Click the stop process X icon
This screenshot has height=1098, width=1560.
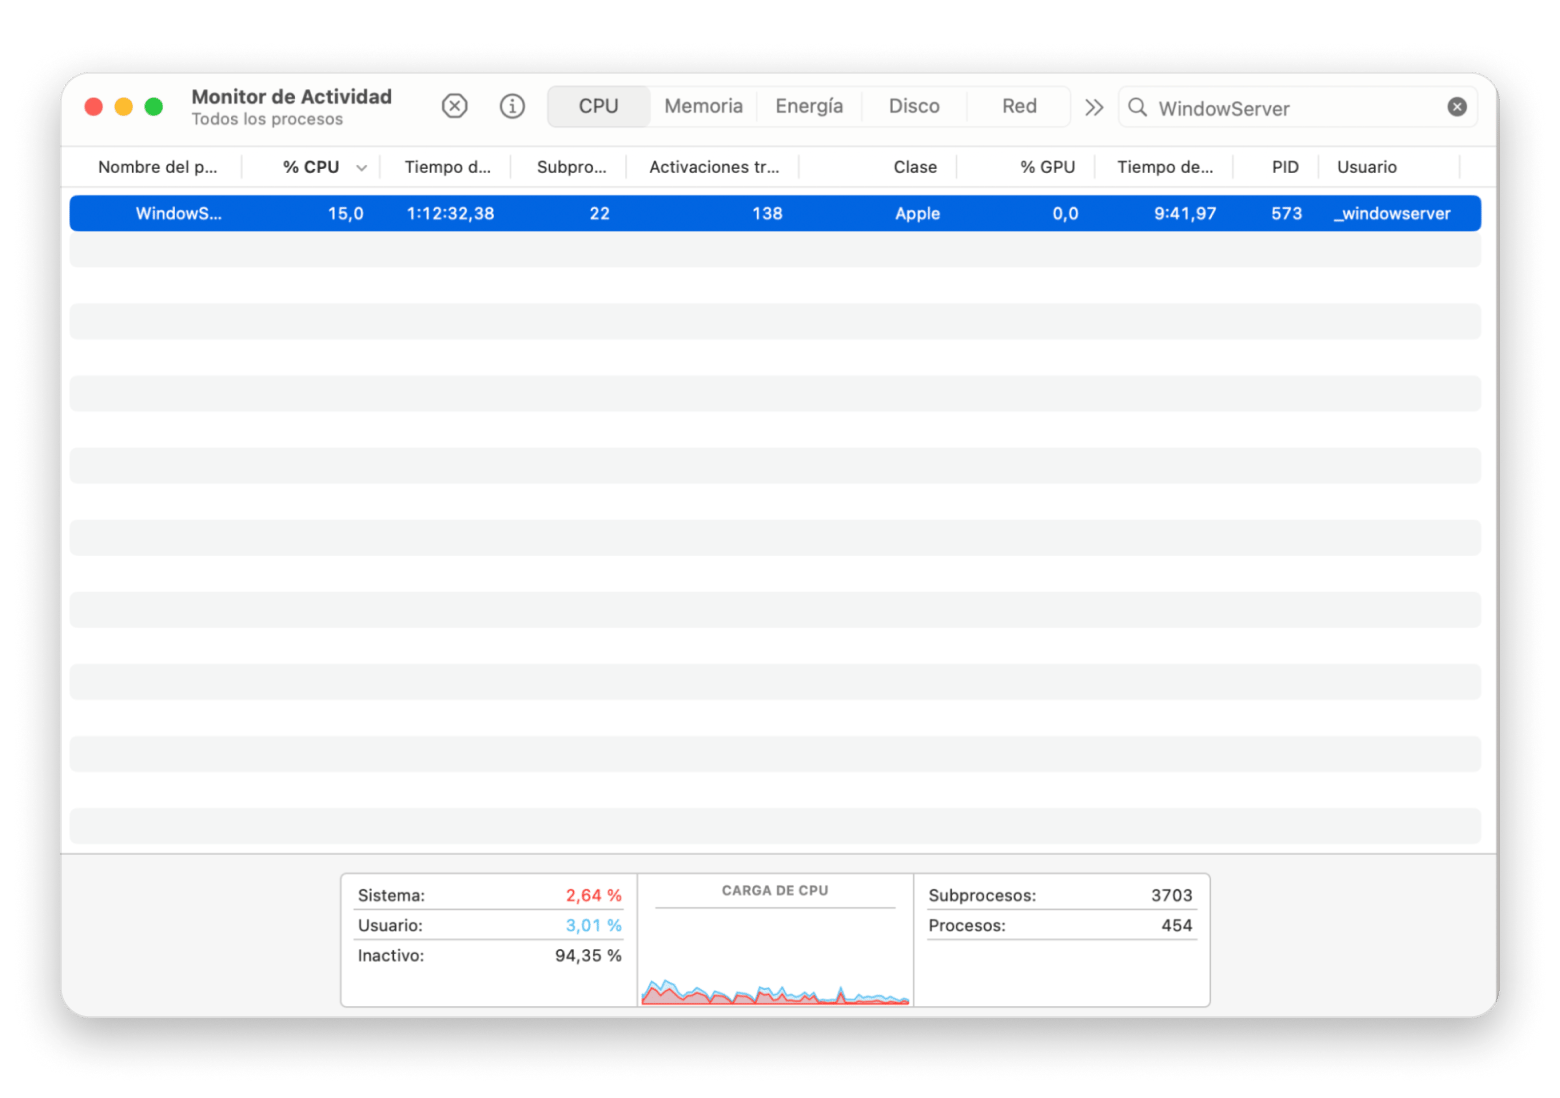[x=454, y=106]
